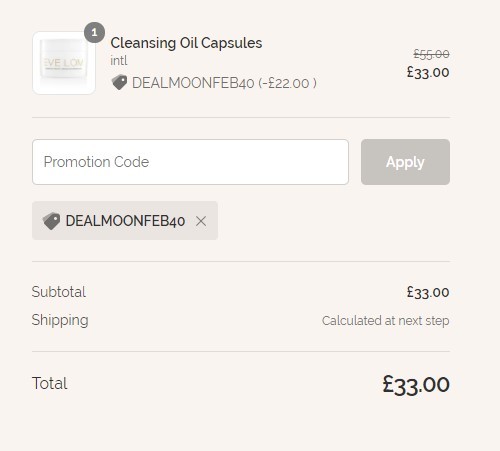The width and height of the screenshot is (500, 451).
Task: Click the £33.00 item price
Action: [428, 72]
